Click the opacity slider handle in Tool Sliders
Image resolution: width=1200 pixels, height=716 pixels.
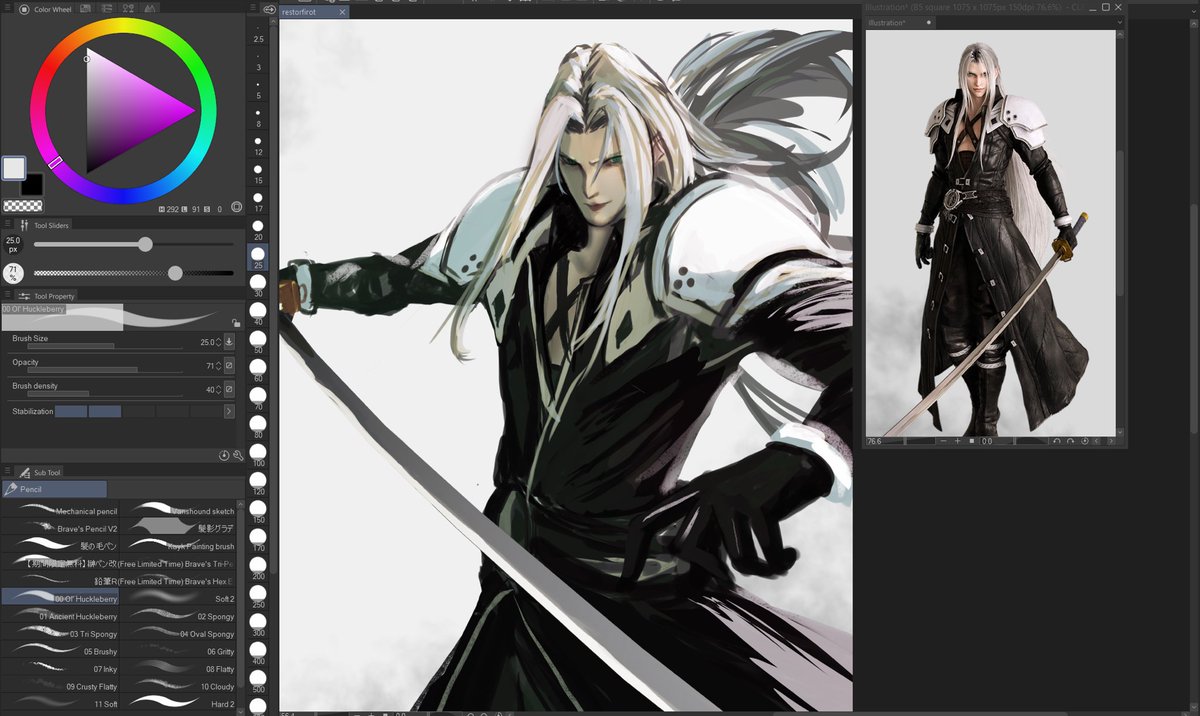(x=175, y=273)
